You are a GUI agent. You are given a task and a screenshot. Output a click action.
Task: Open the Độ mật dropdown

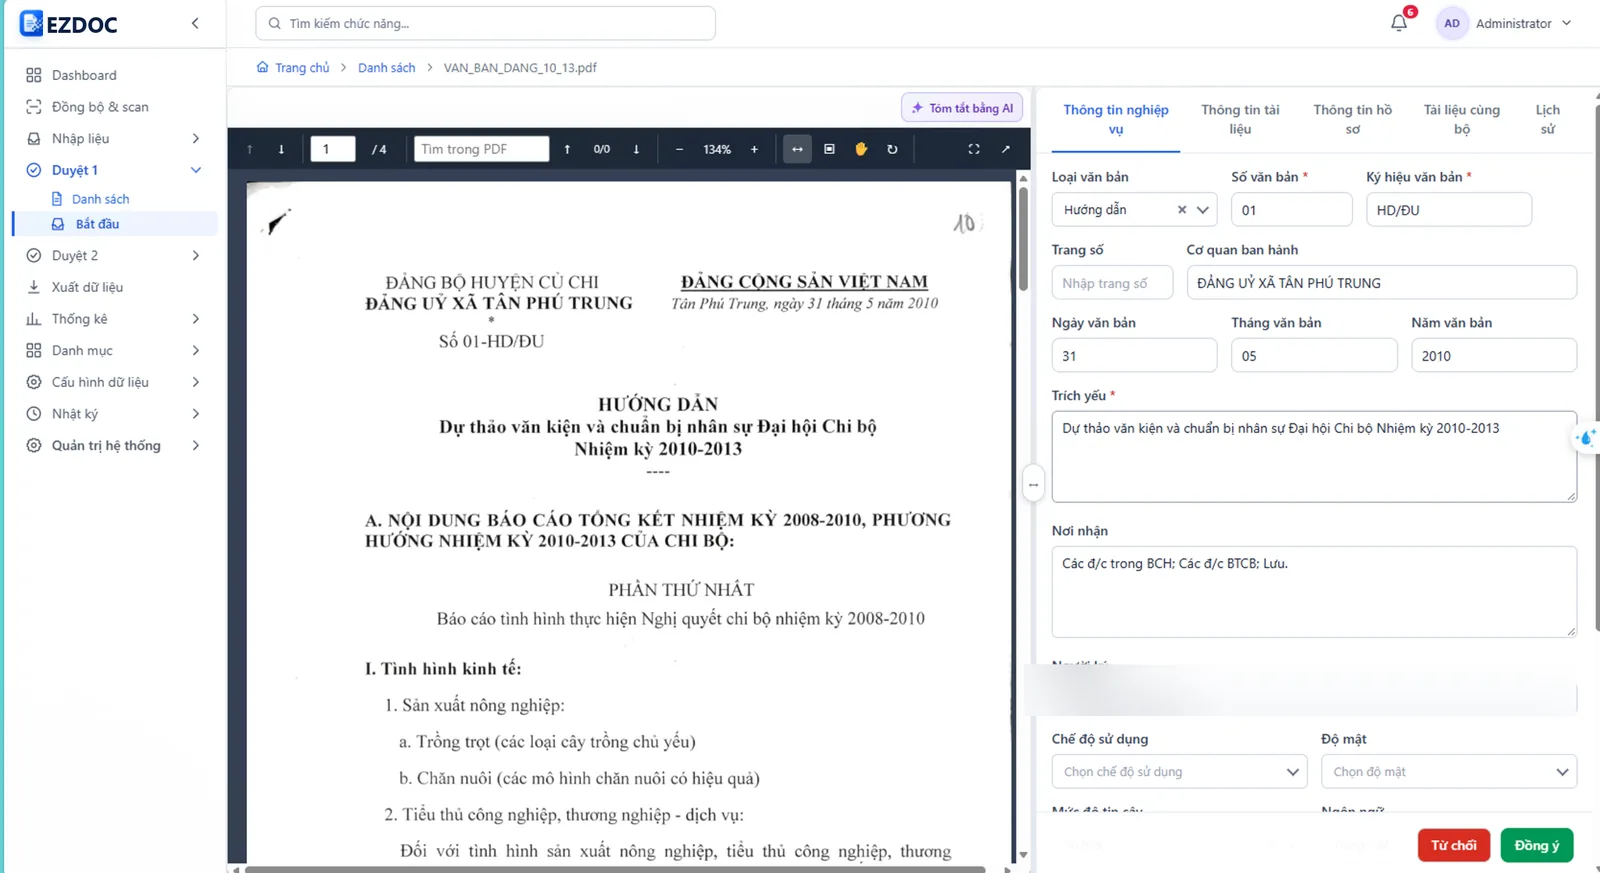tap(1449, 772)
